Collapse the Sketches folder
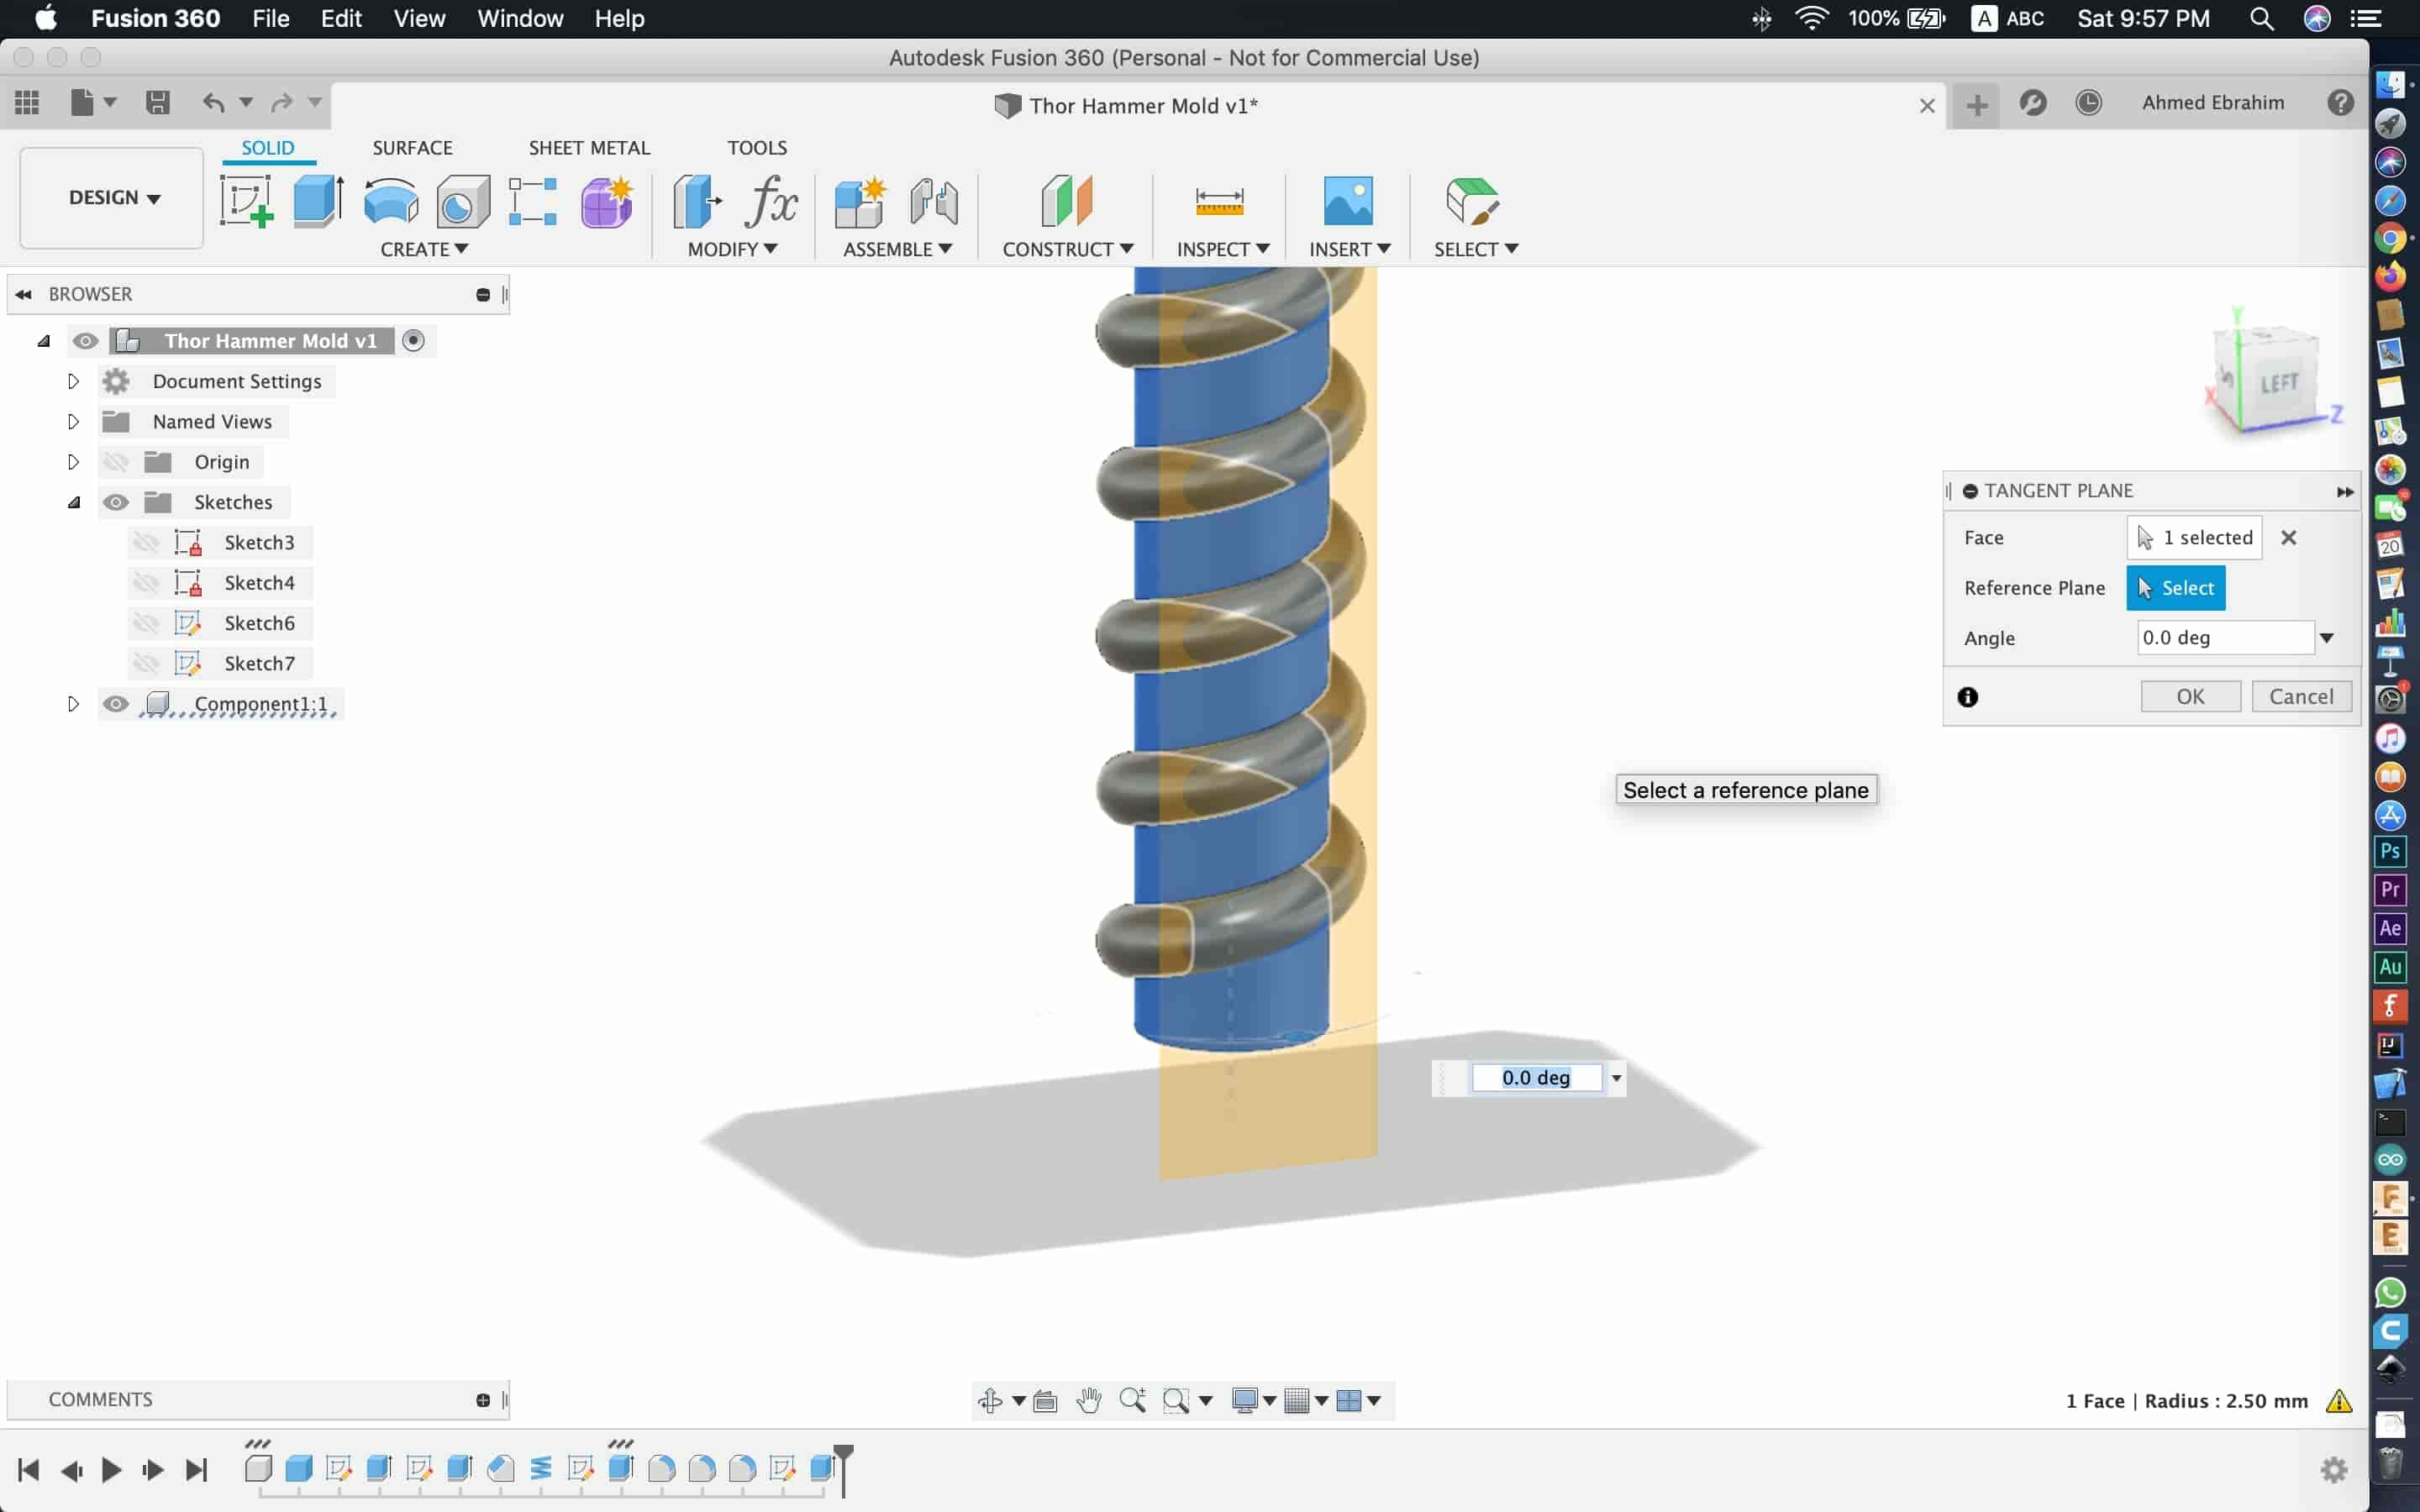2420x1512 pixels. [x=73, y=502]
